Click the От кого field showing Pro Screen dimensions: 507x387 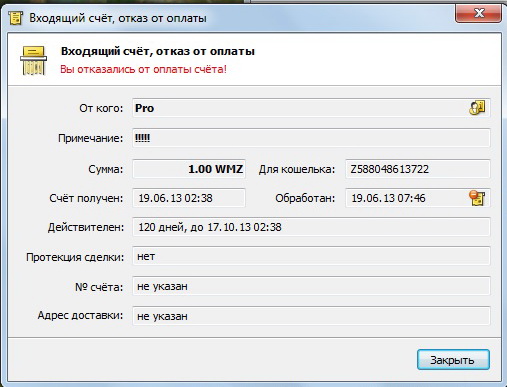[311, 108]
